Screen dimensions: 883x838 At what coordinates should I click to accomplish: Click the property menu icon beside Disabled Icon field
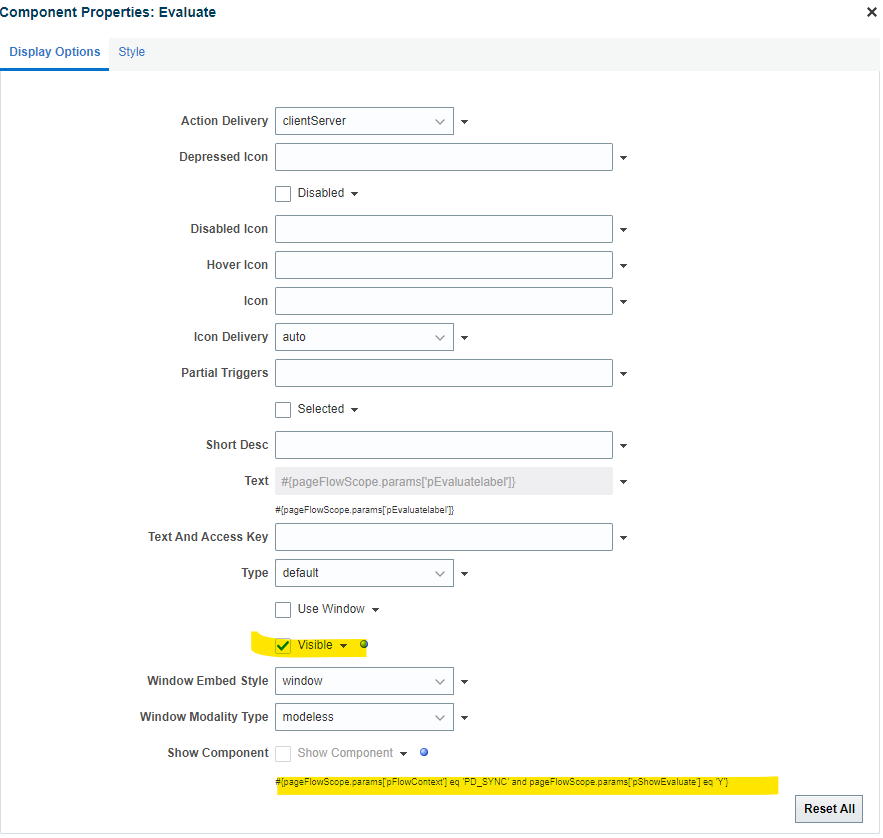[623, 229]
